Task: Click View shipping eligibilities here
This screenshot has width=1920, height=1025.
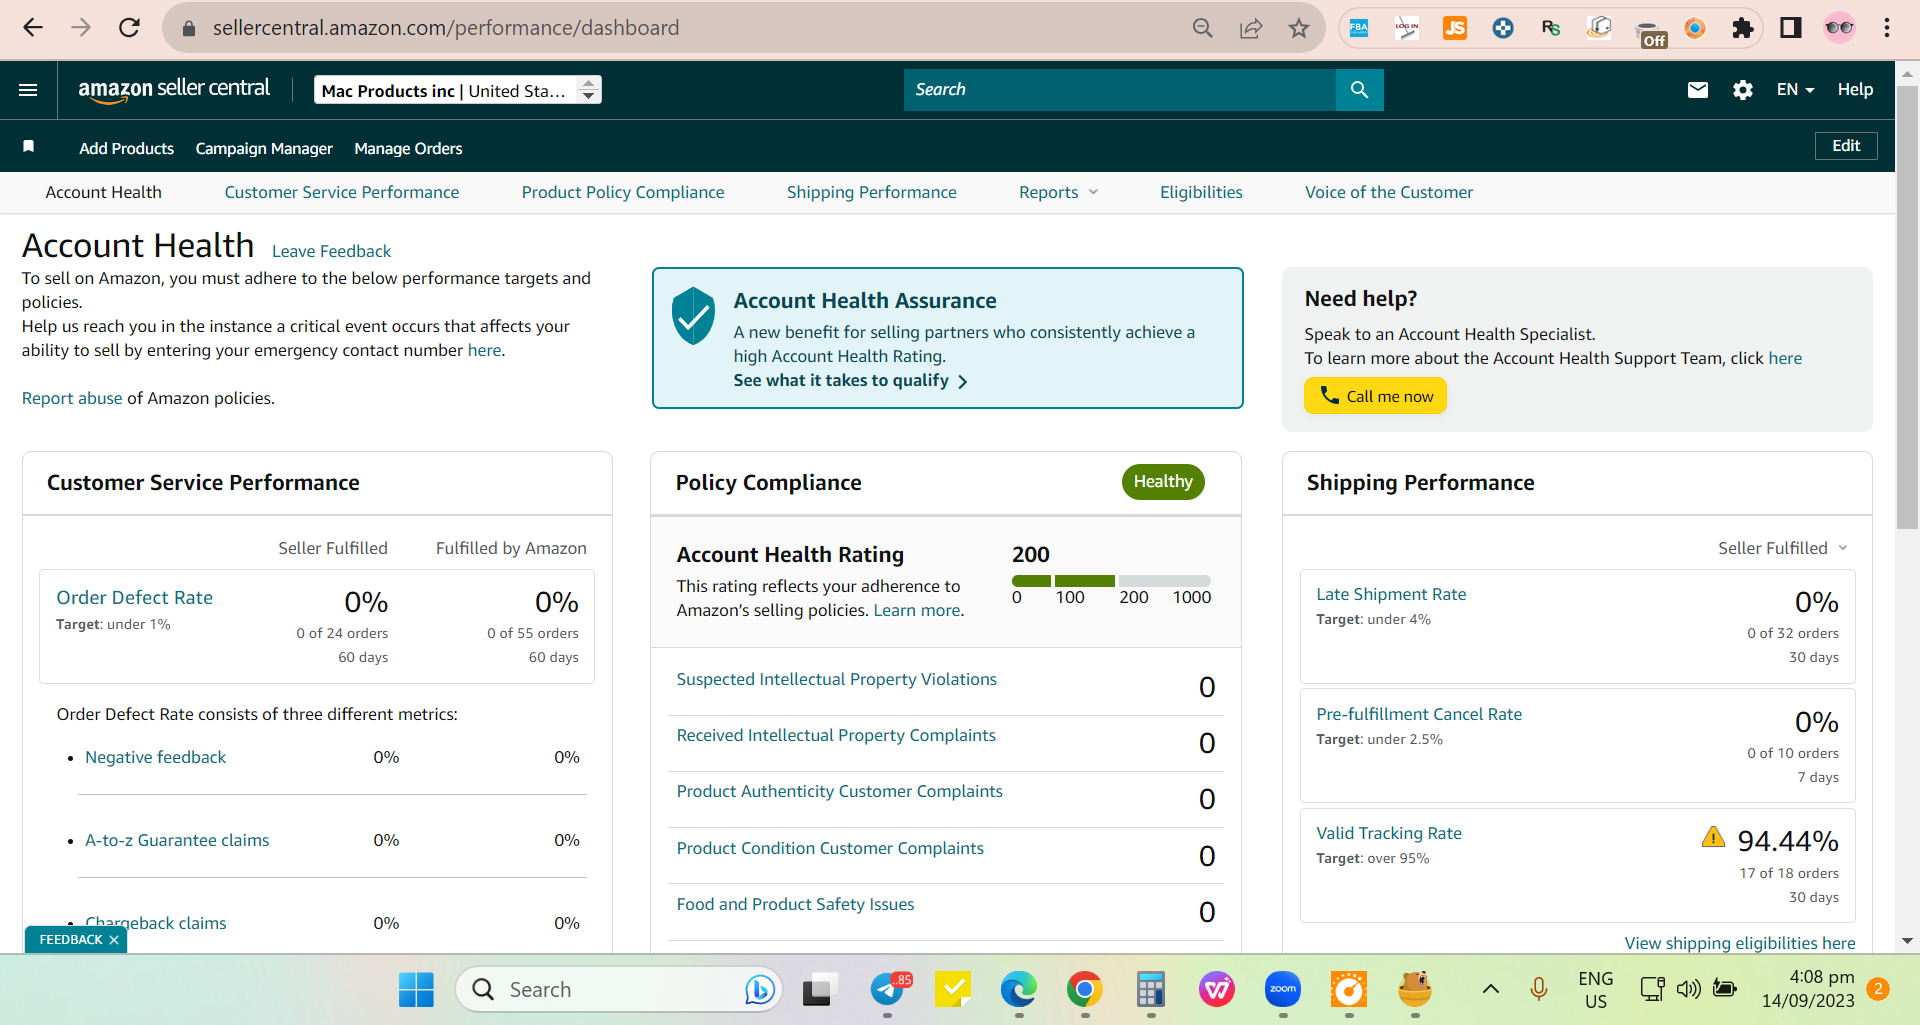Action: tap(1740, 943)
